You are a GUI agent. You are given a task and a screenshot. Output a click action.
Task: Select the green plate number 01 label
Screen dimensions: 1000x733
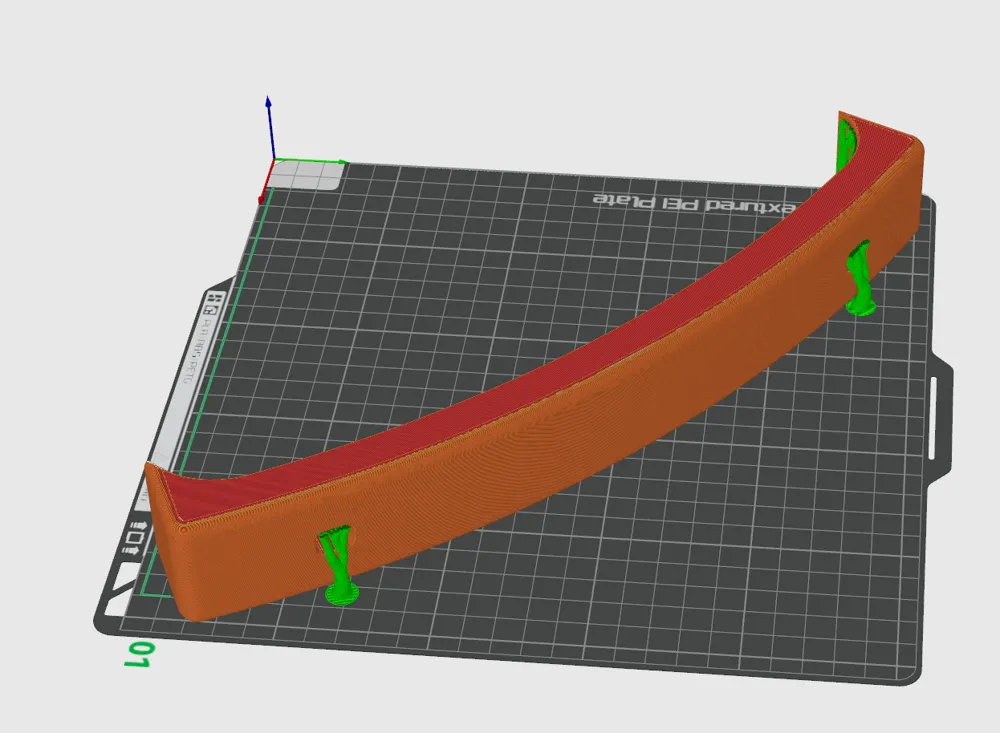pyautogui.click(x=137, y=655)
